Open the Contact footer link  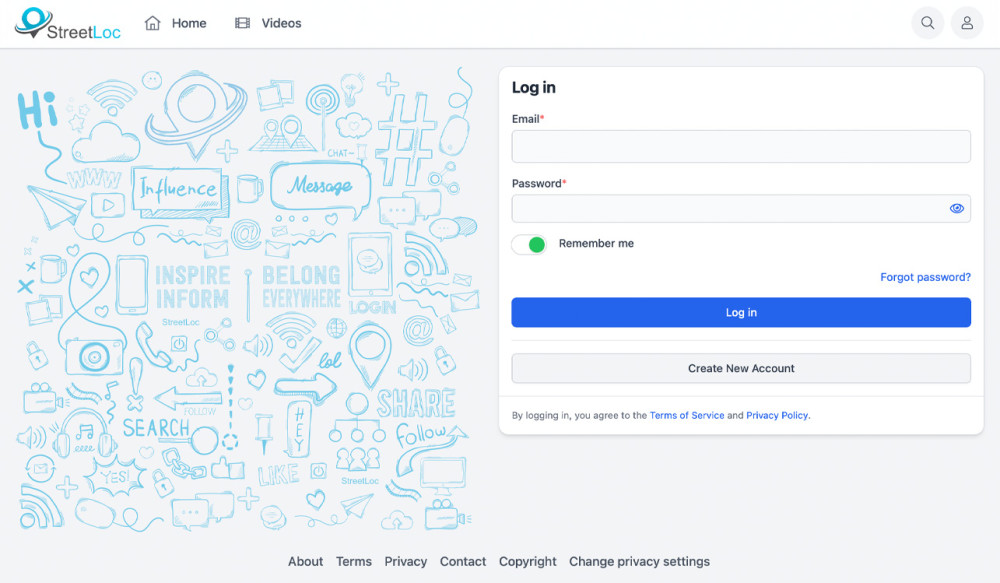pyautogui.click(x=463, y=561)
